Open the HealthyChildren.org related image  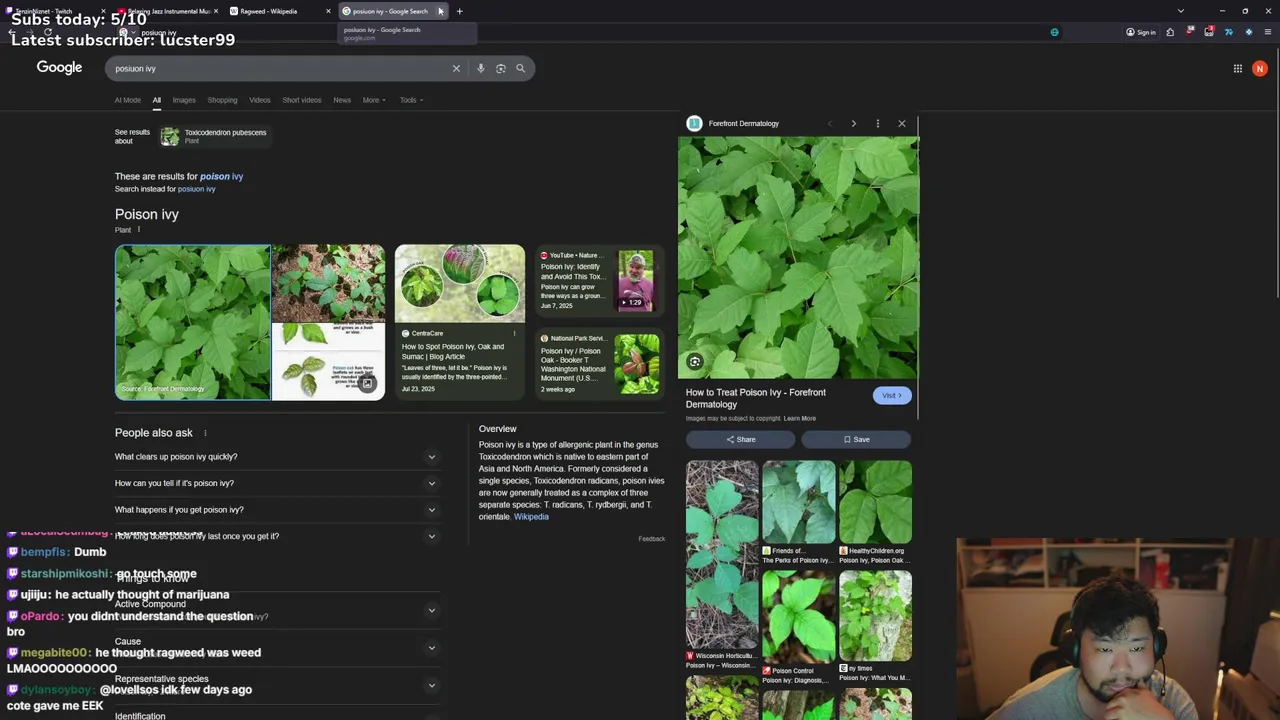[x=875, y=512]
